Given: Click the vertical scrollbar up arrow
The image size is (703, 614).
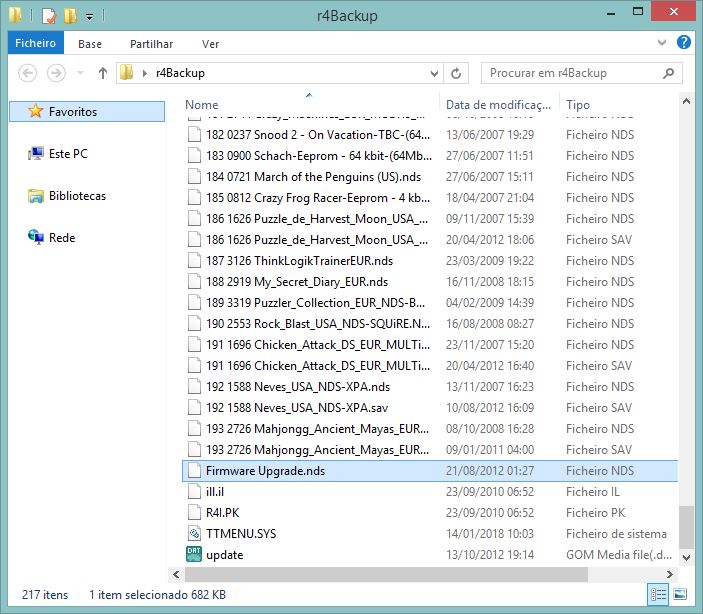Looking at the screenshot, I should [x=686, y=102].
